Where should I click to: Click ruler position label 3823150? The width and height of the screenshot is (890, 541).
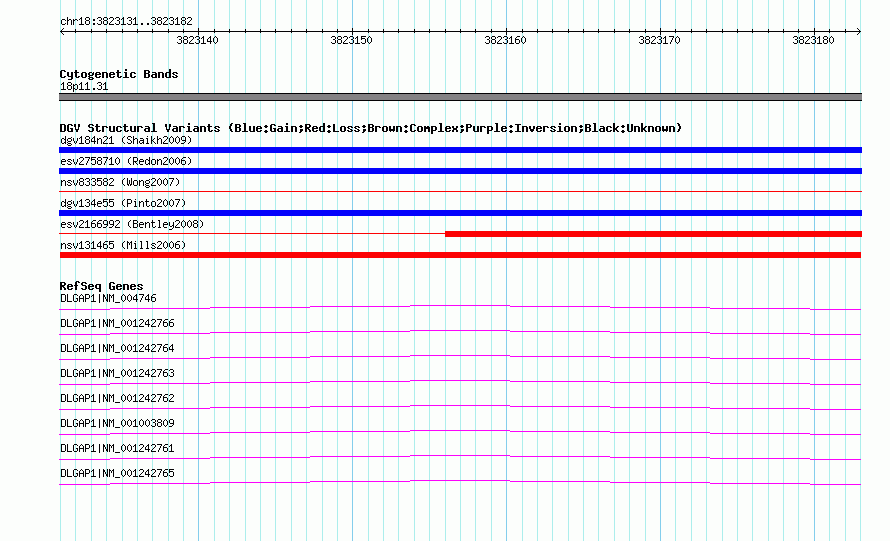click(351, 40)
